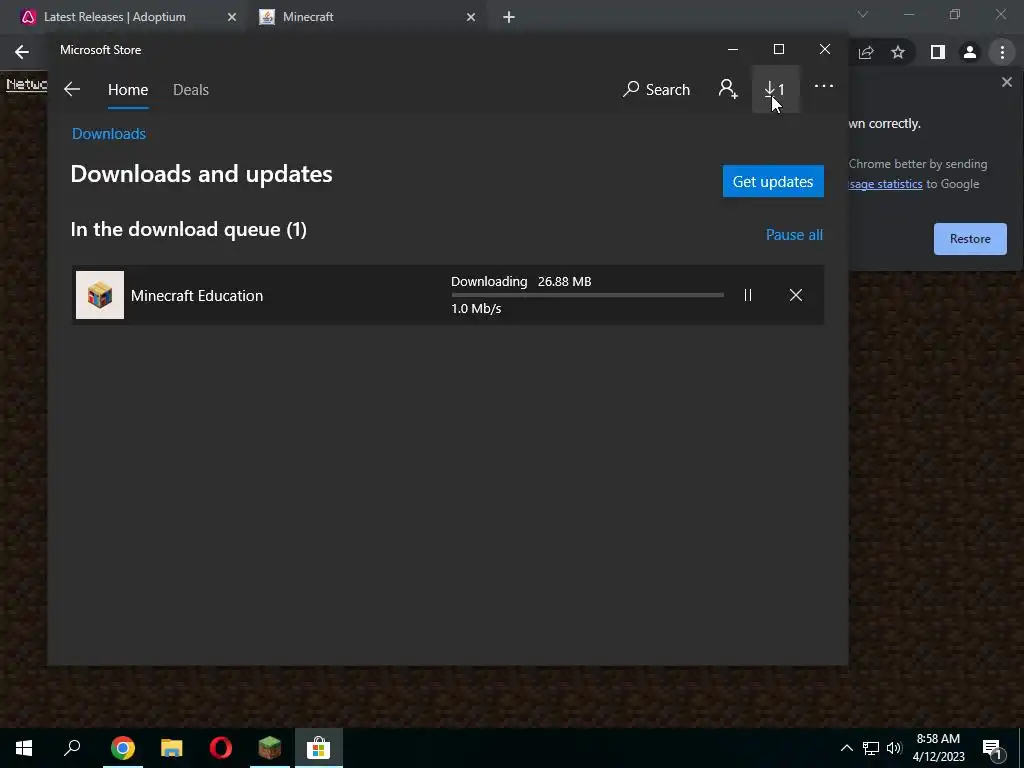This screenshot has width=1024, height=768.
Task: Open taskbar search
Action: click(72, 748)
